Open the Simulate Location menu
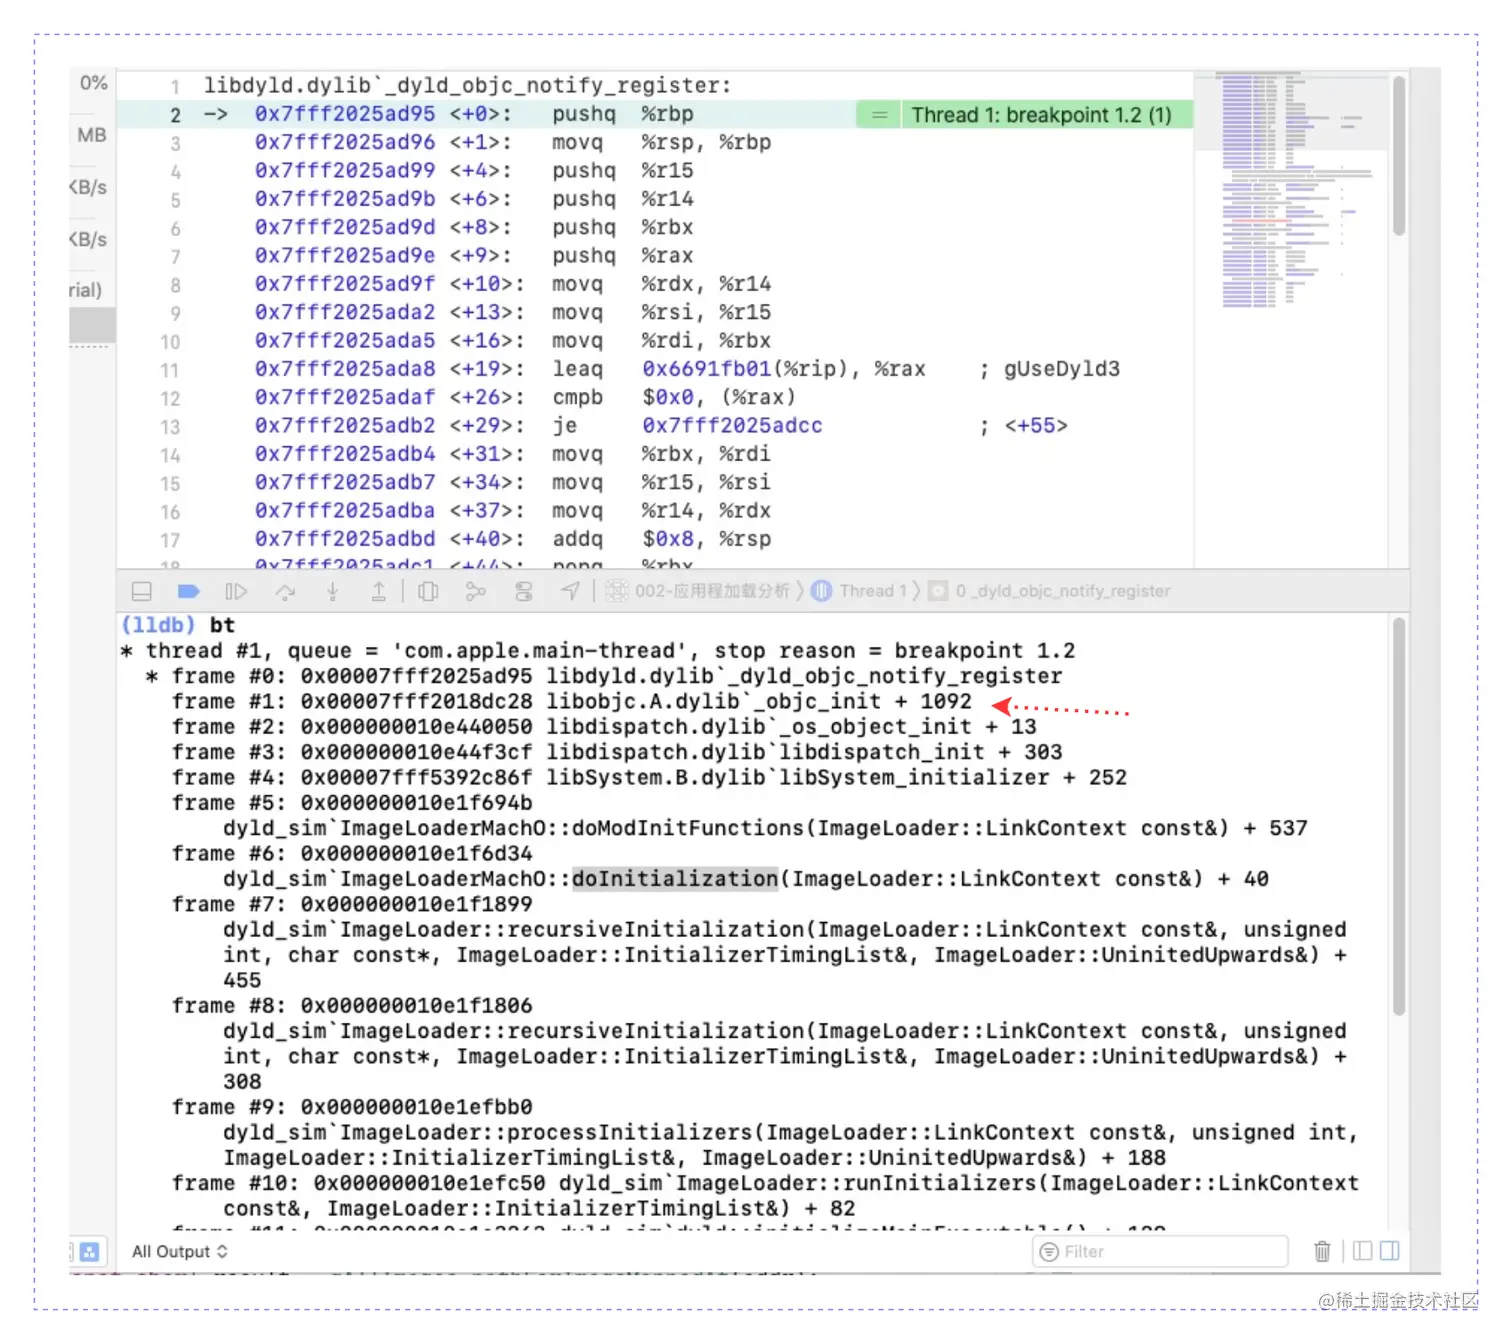 click(x=570, y=591)
